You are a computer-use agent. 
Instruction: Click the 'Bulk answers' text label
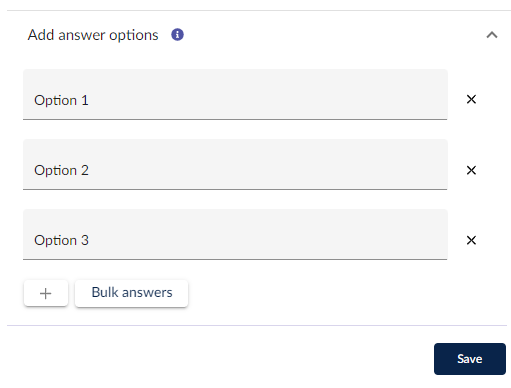click(x=132, y=292)
